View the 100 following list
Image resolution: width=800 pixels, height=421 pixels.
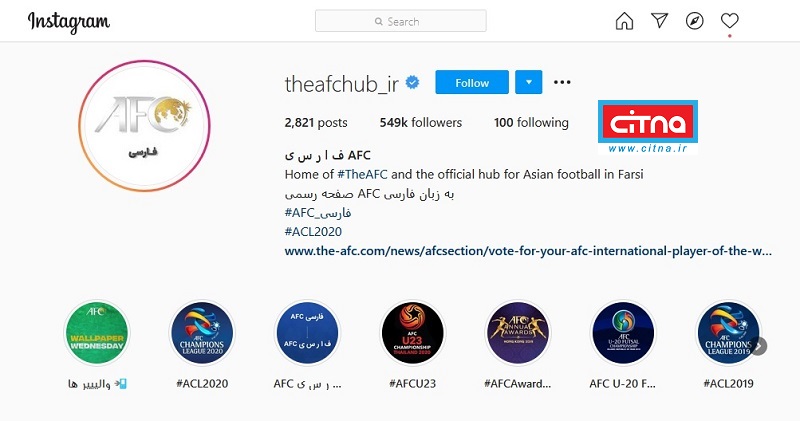tap(531, 122)
